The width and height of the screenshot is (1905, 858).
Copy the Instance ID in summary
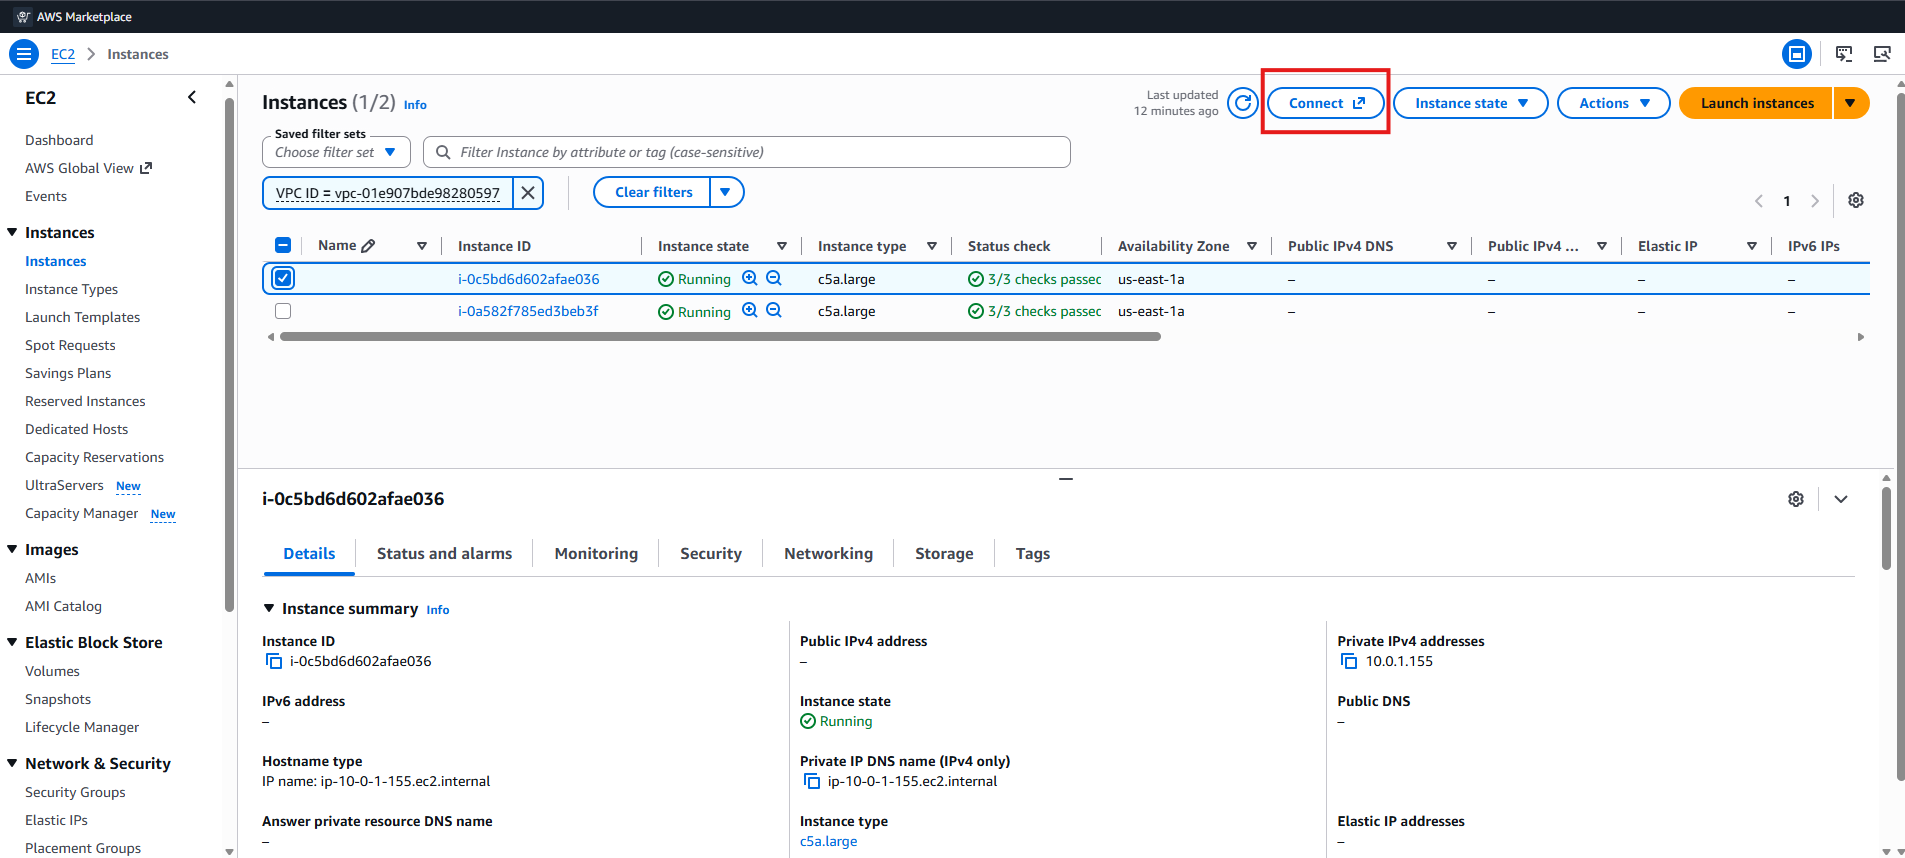(x=274, y=661)
